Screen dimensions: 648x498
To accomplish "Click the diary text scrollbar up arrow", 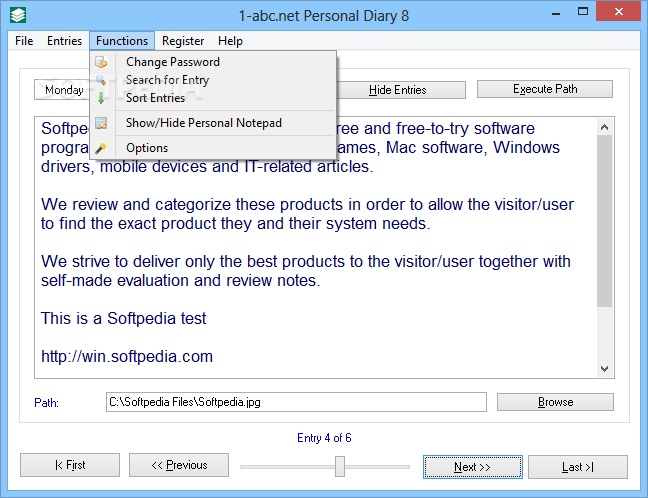I will pos(604,127).
